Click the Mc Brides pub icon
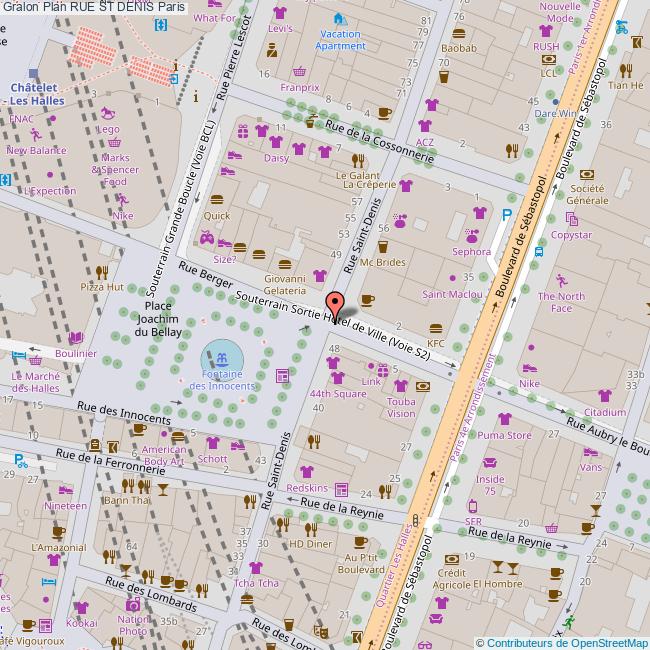 [382, 246]
